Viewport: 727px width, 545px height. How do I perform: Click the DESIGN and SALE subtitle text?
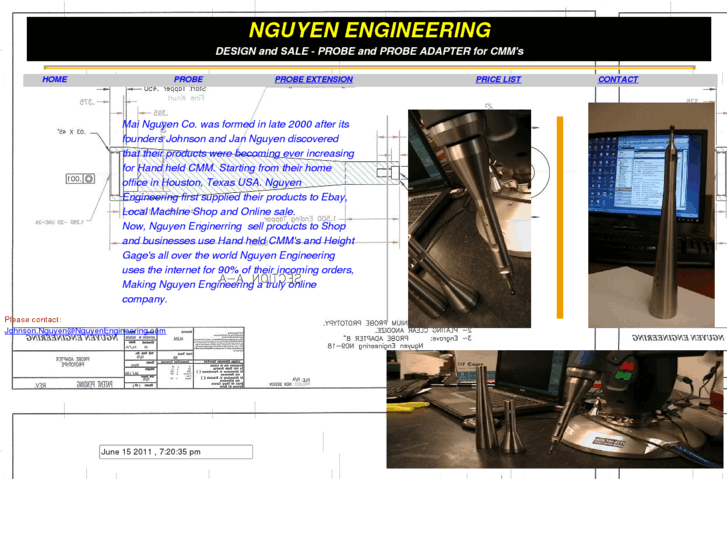click(x=370, y=51)
